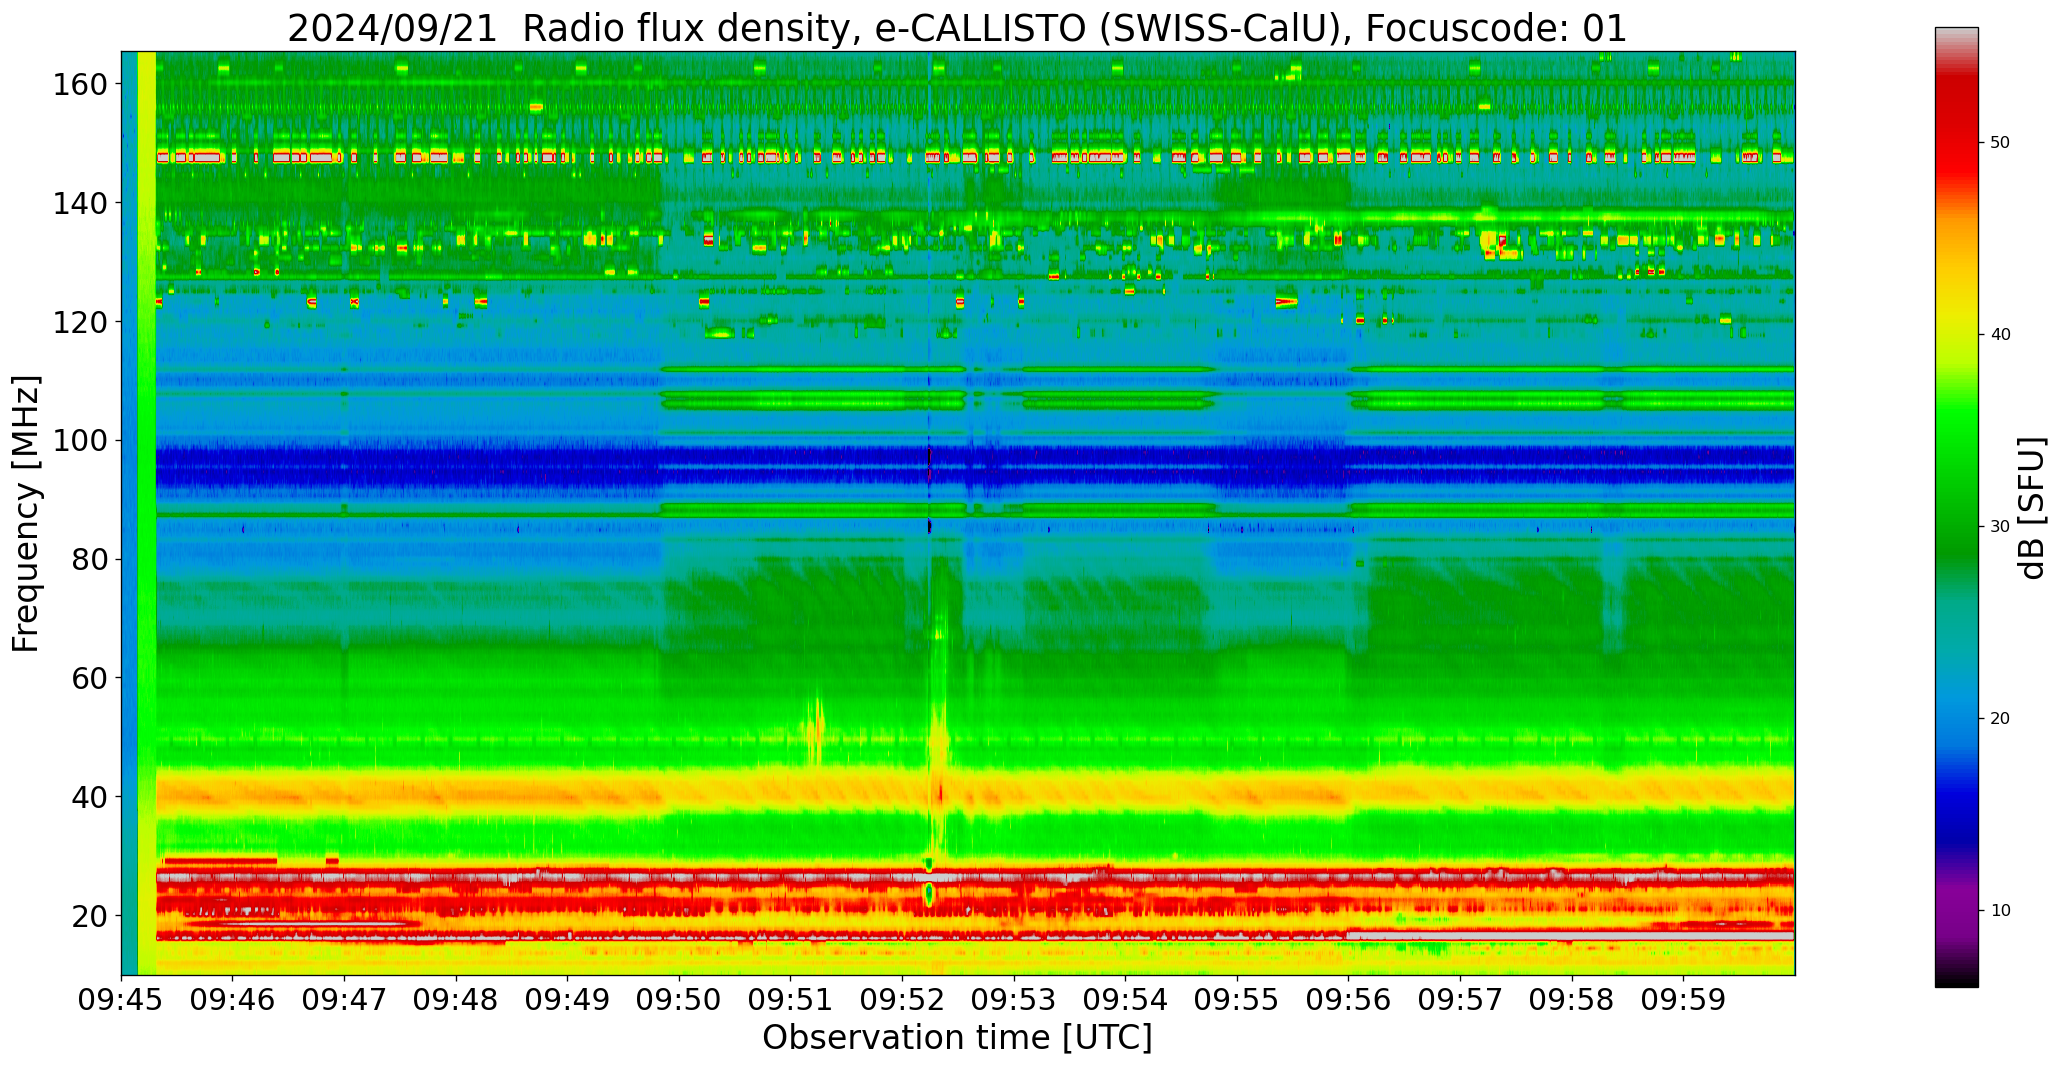Click the colorbar tick label 40
The width and height of the screenshot is (2062, 1067).
(x=2000, y=335)
